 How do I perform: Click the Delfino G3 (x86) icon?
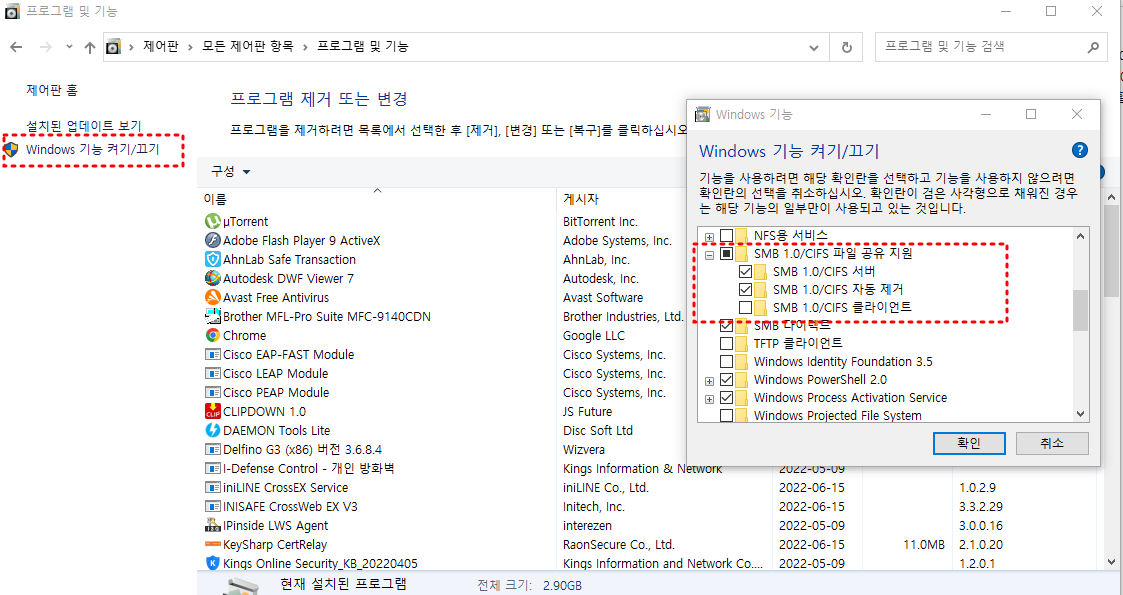click(213, 450)
